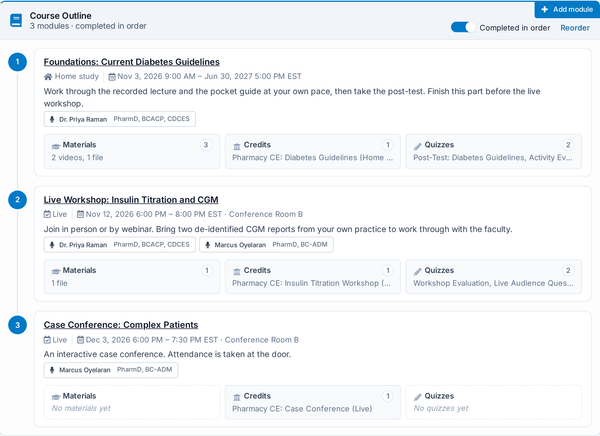
Task: Open Credits card for Insulin Titration Workshop
Action: click(313, 277)
